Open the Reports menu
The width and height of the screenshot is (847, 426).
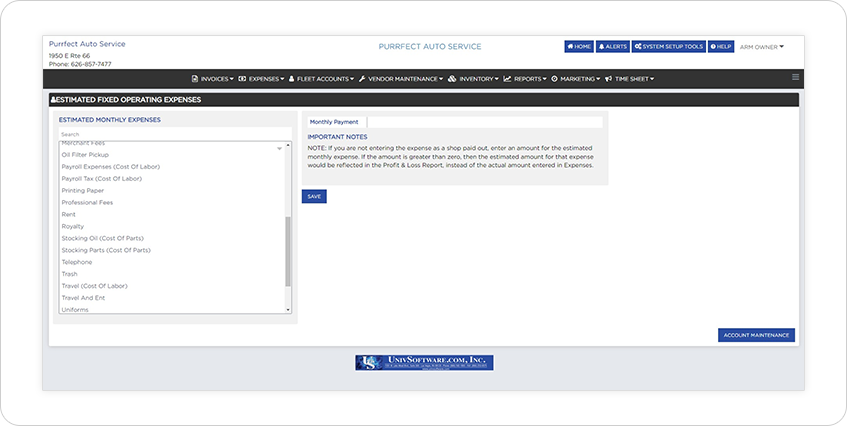[525, 79]
